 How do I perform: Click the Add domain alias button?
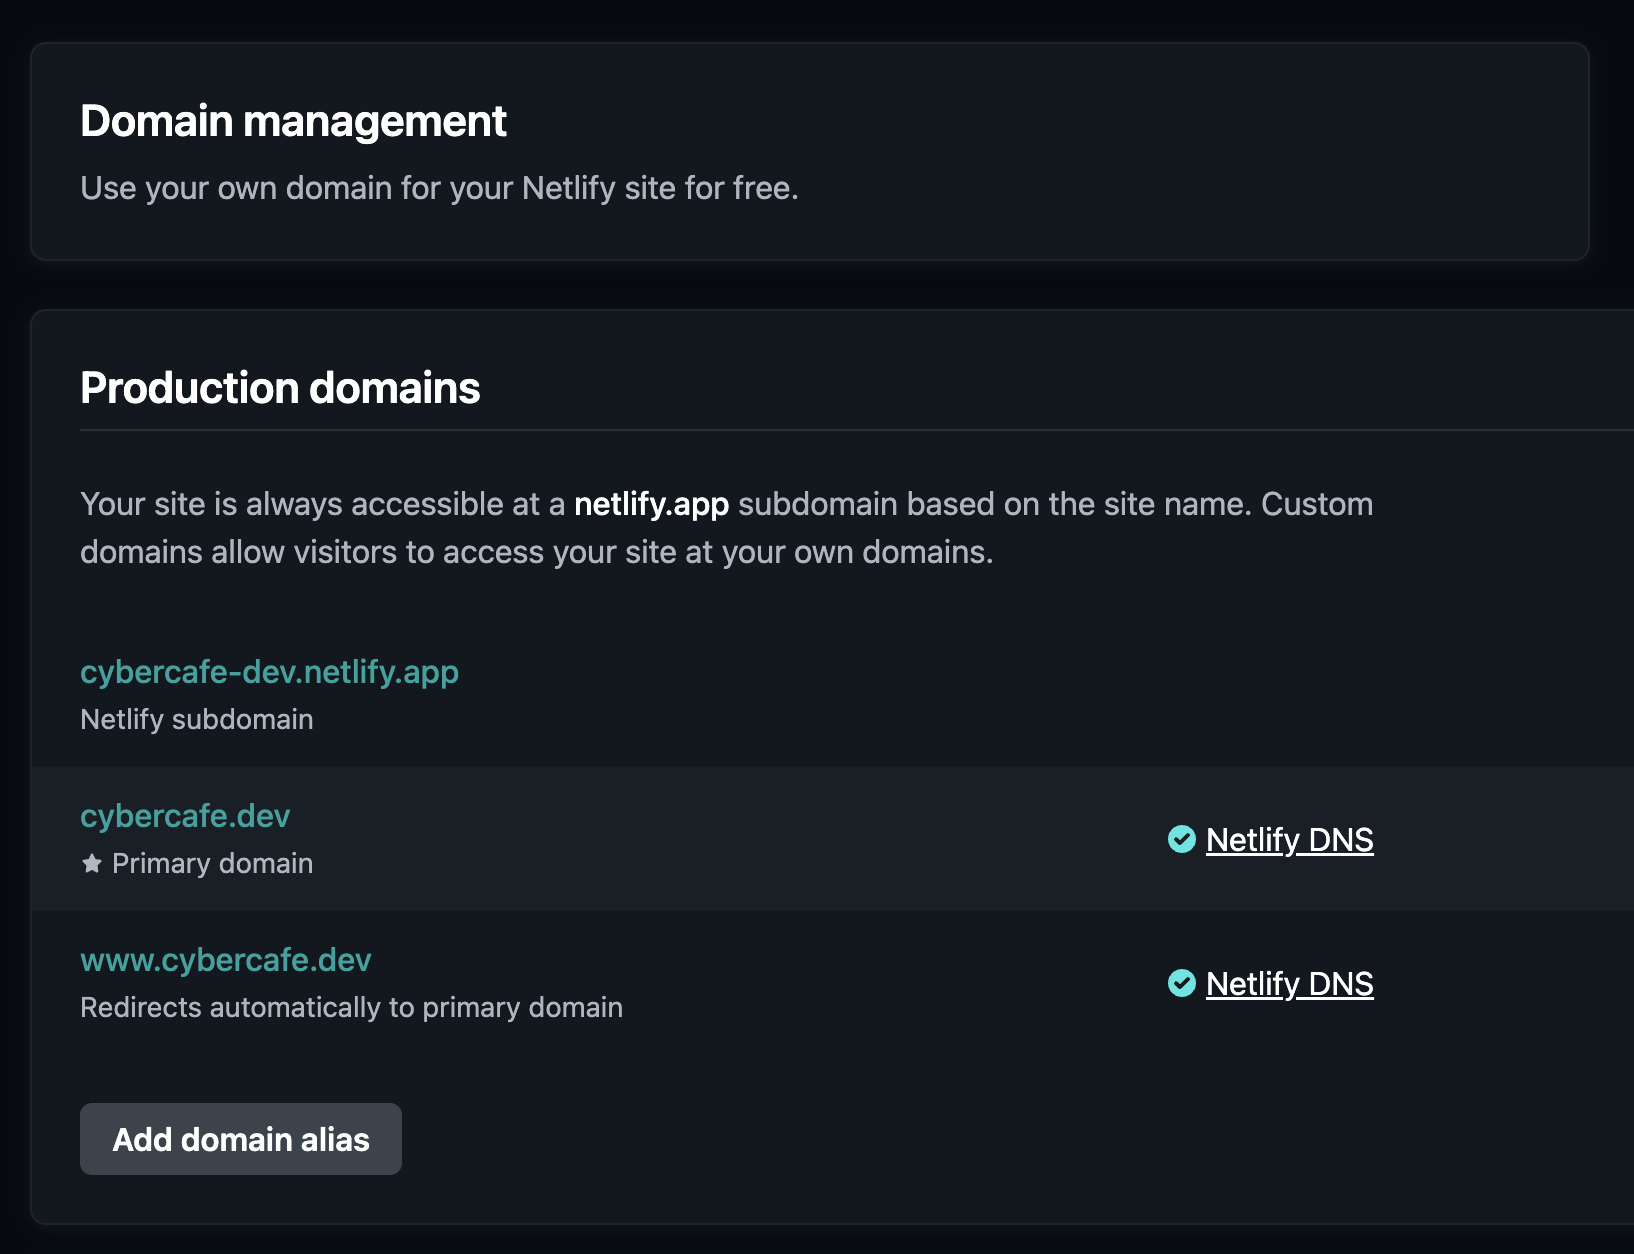point(241,1139)
